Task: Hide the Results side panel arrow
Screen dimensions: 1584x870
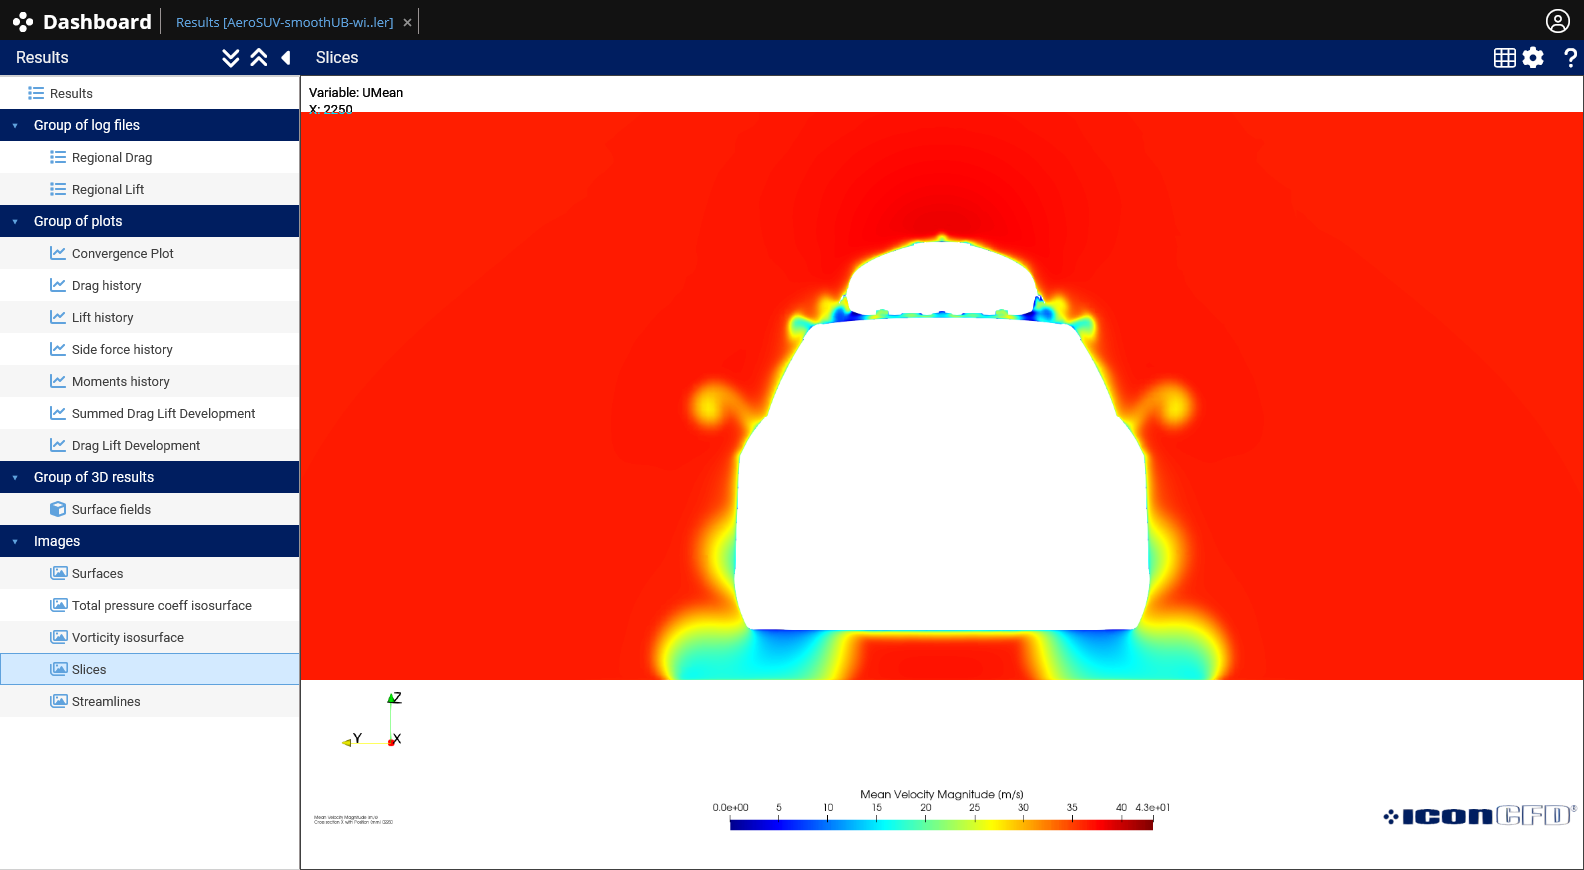Action: pyautogui.click(x=286, y=58)
